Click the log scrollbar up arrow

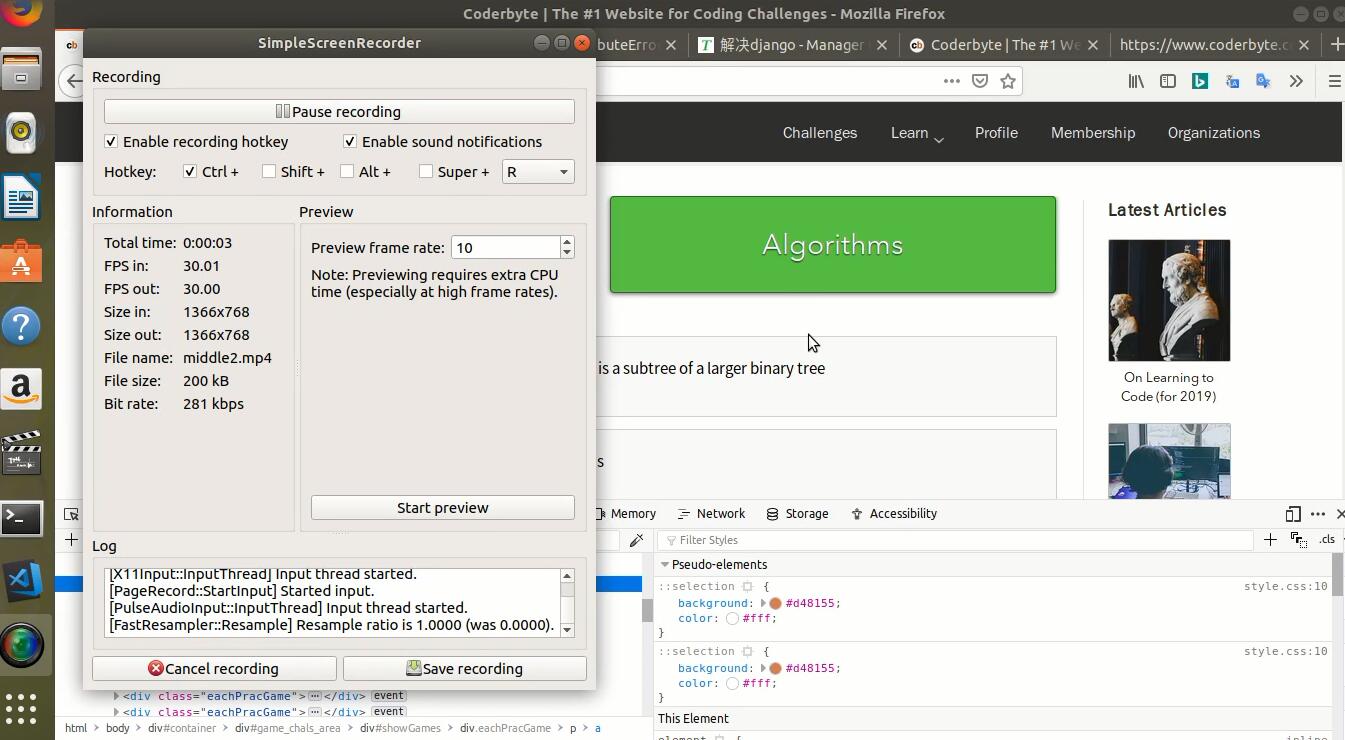click(x=568, y=576)
